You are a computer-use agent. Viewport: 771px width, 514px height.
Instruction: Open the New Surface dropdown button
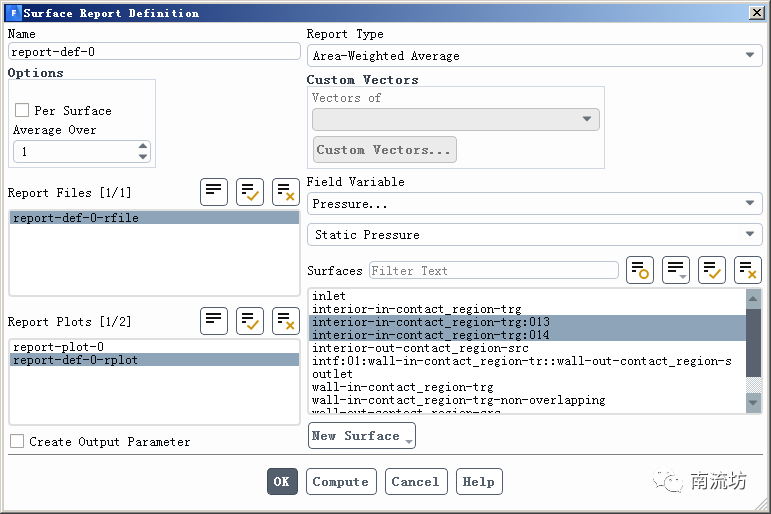coord(362,436)
